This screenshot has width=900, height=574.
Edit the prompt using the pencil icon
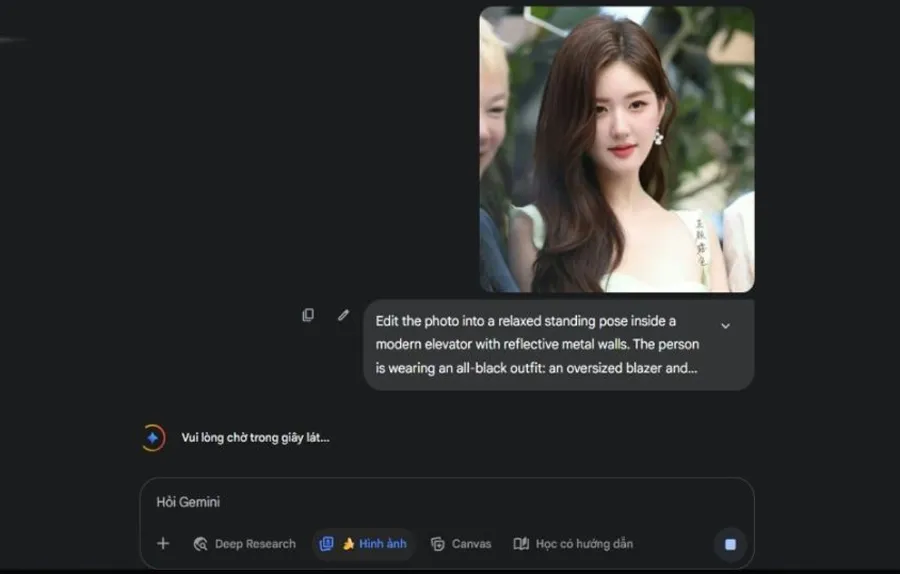(343, 315)
